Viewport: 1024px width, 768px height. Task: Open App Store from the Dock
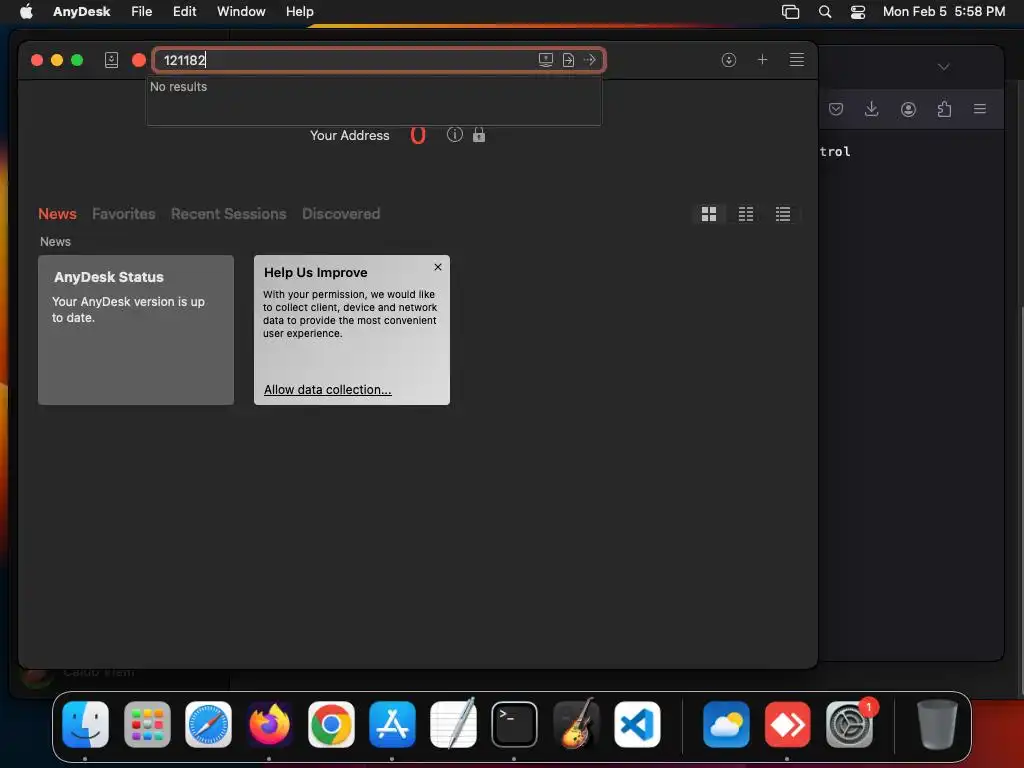[x=392, y=724]
